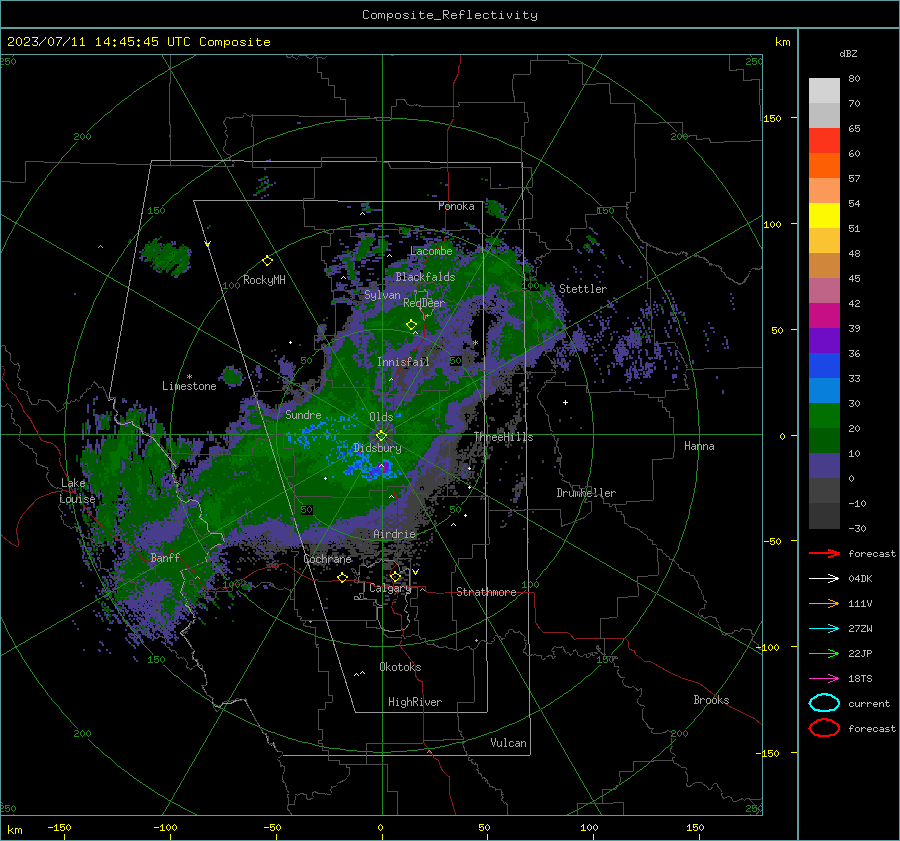Screen dimensions: 900x841
Task: Click the yellow diamond marker above RockyMH
Action: 267,261
